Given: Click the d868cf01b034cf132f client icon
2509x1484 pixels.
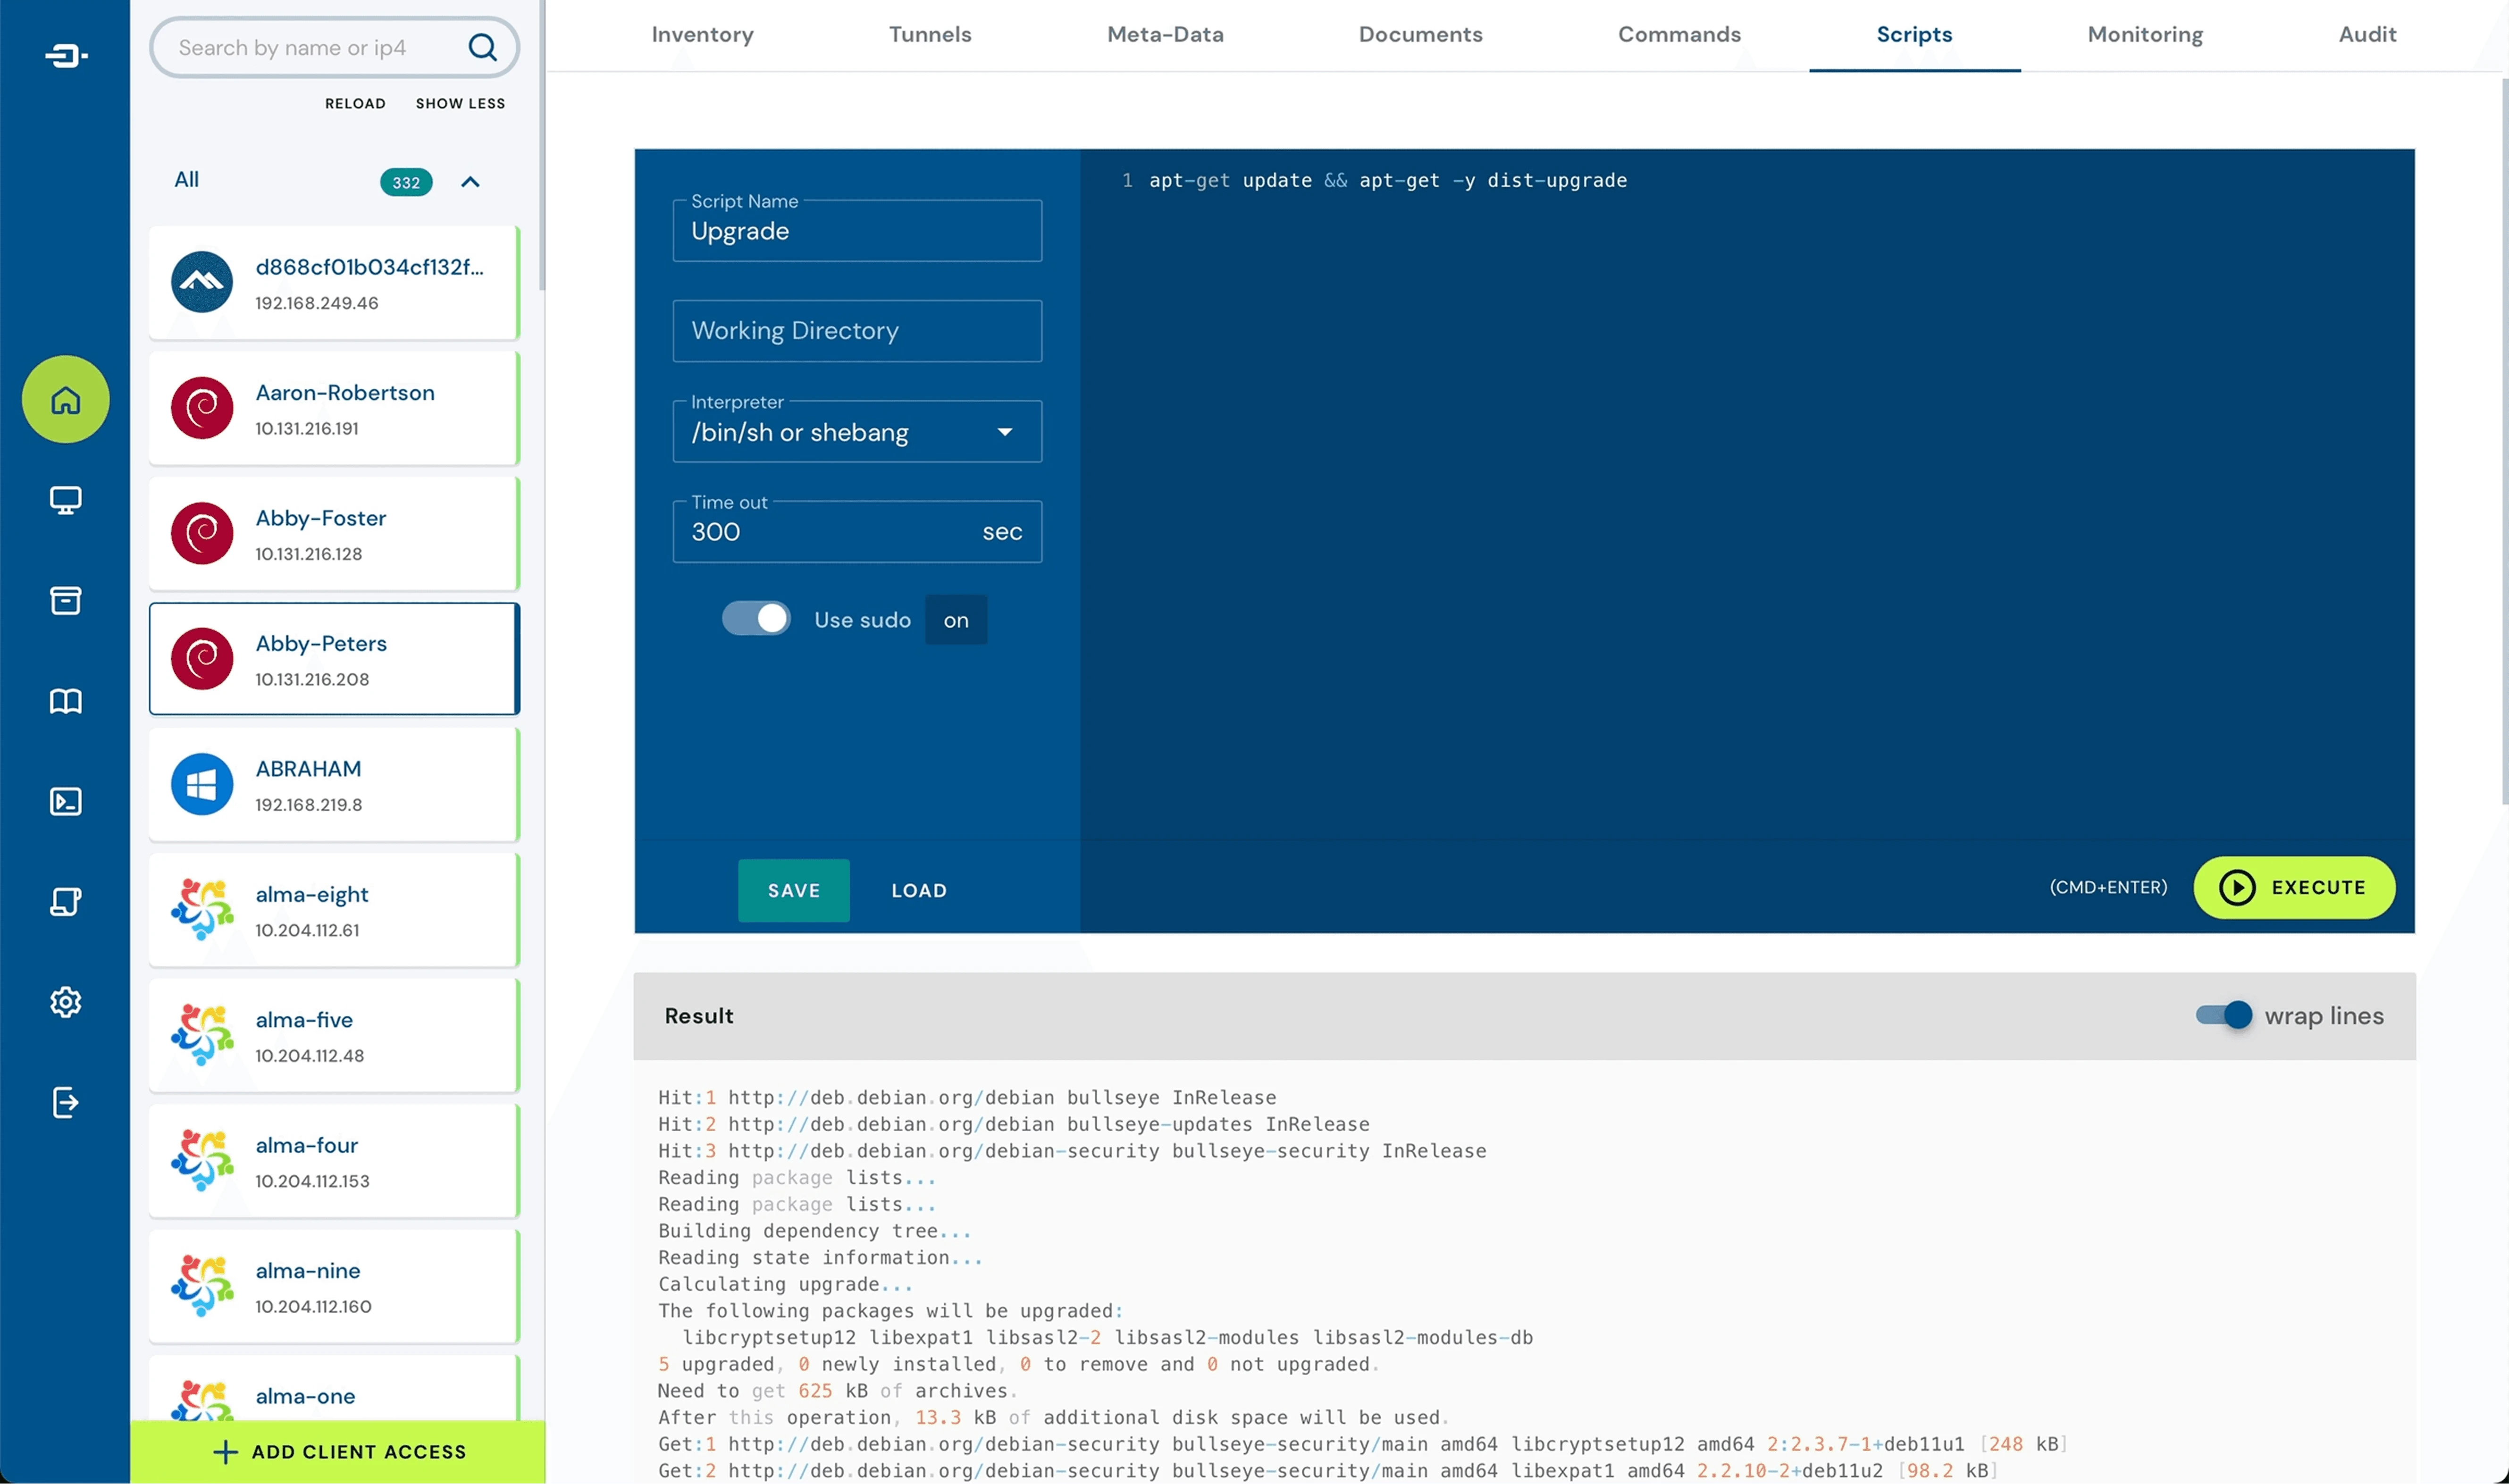Looking at the screenshot, I should coord(202,282).
